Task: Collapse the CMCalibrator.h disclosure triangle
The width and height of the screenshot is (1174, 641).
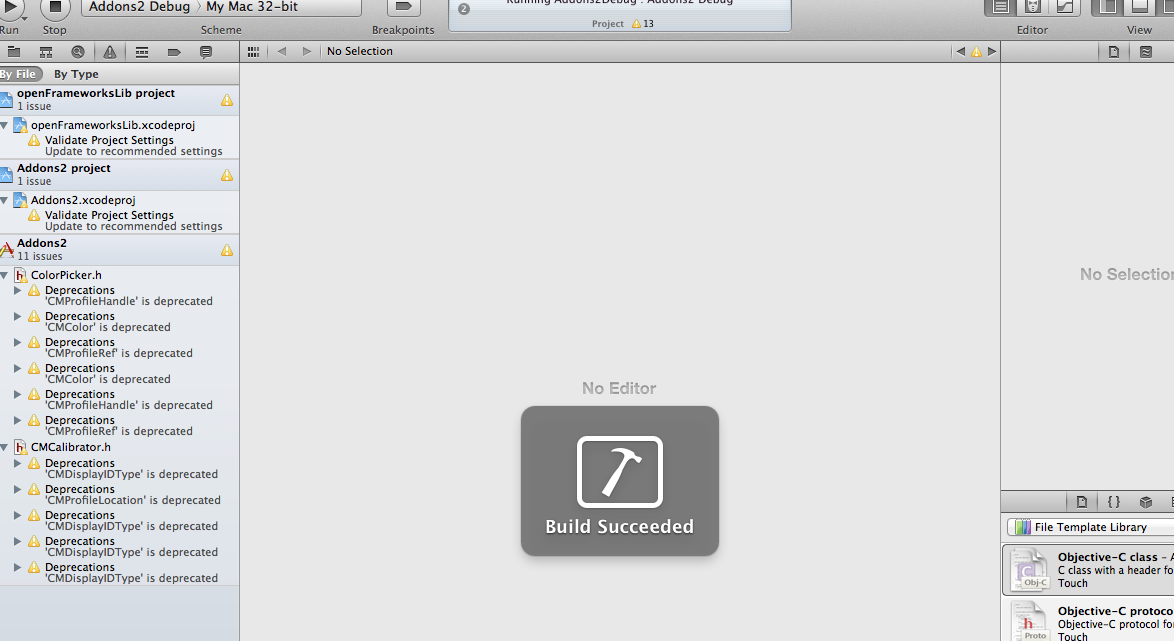Action: 4,447
